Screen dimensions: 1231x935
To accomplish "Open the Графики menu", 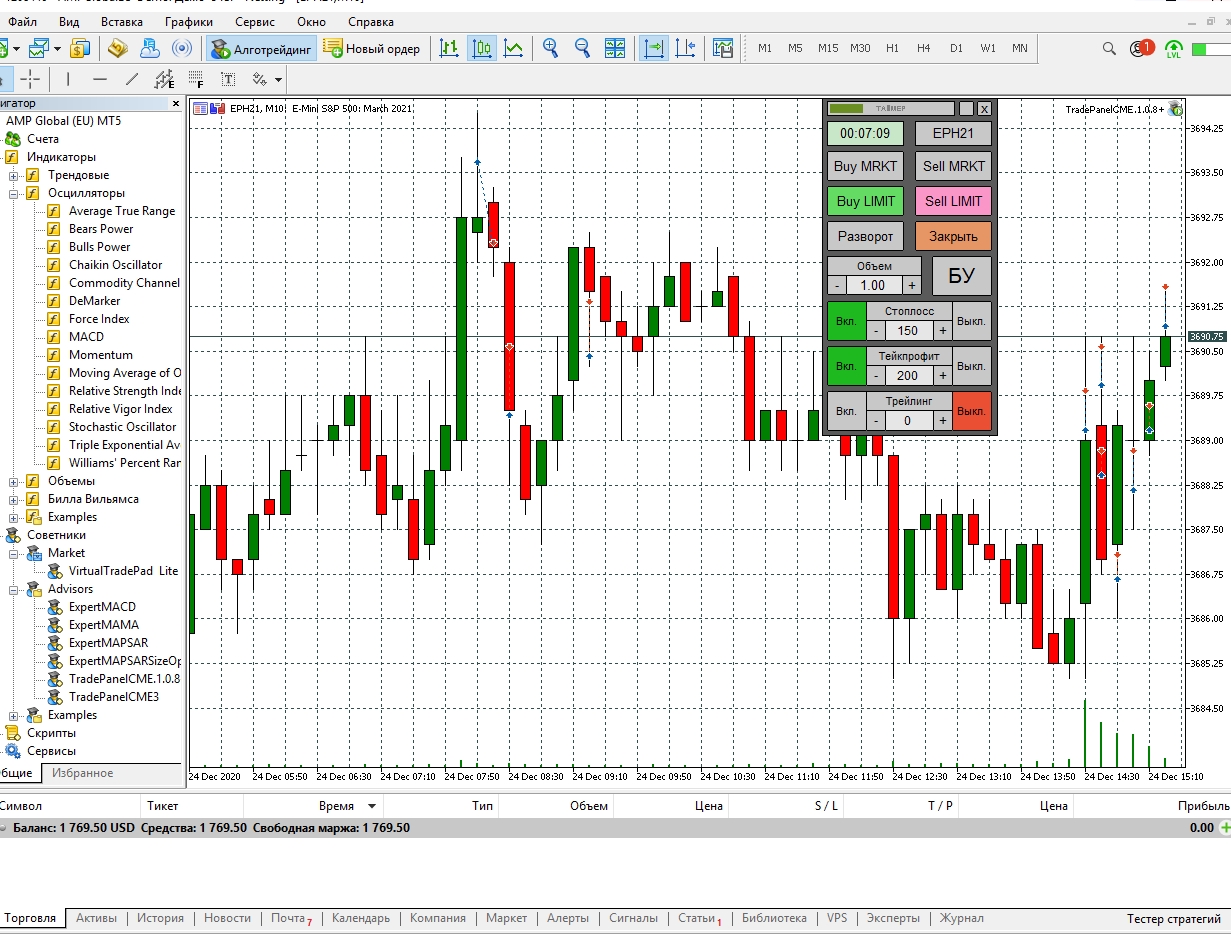I will click(x=189, y=21).
